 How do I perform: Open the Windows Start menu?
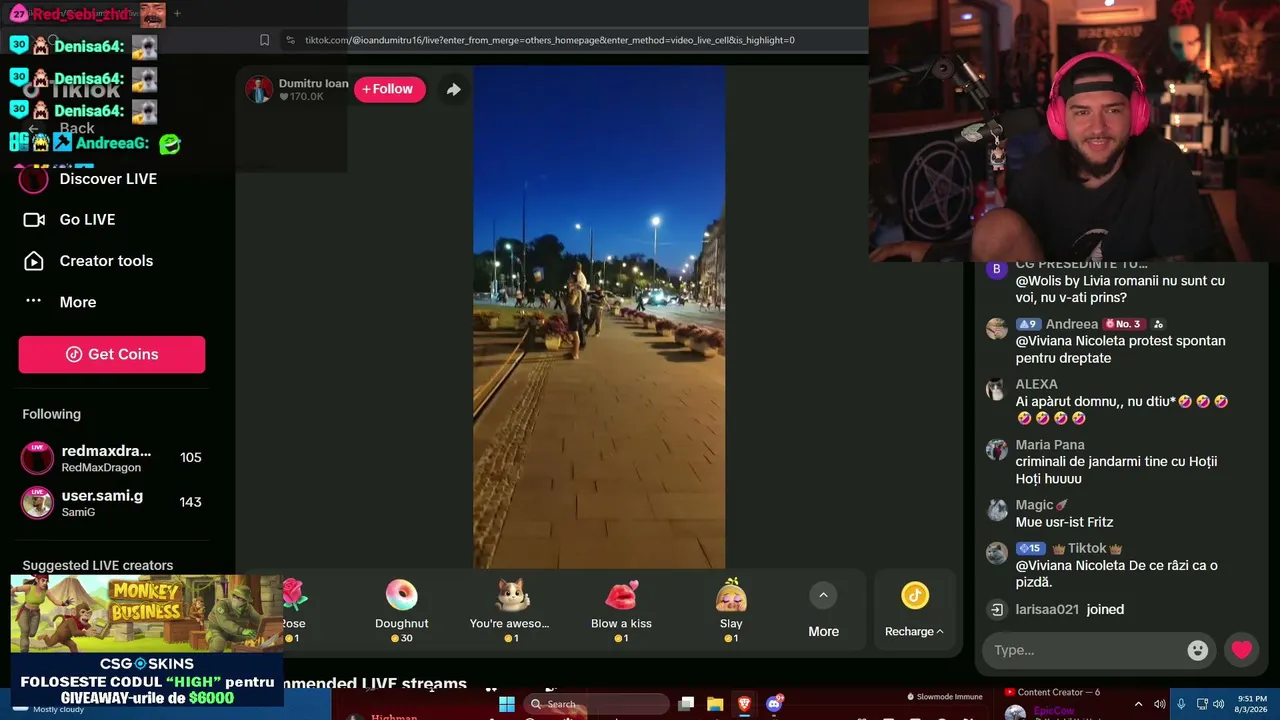(x=506, y=704)
